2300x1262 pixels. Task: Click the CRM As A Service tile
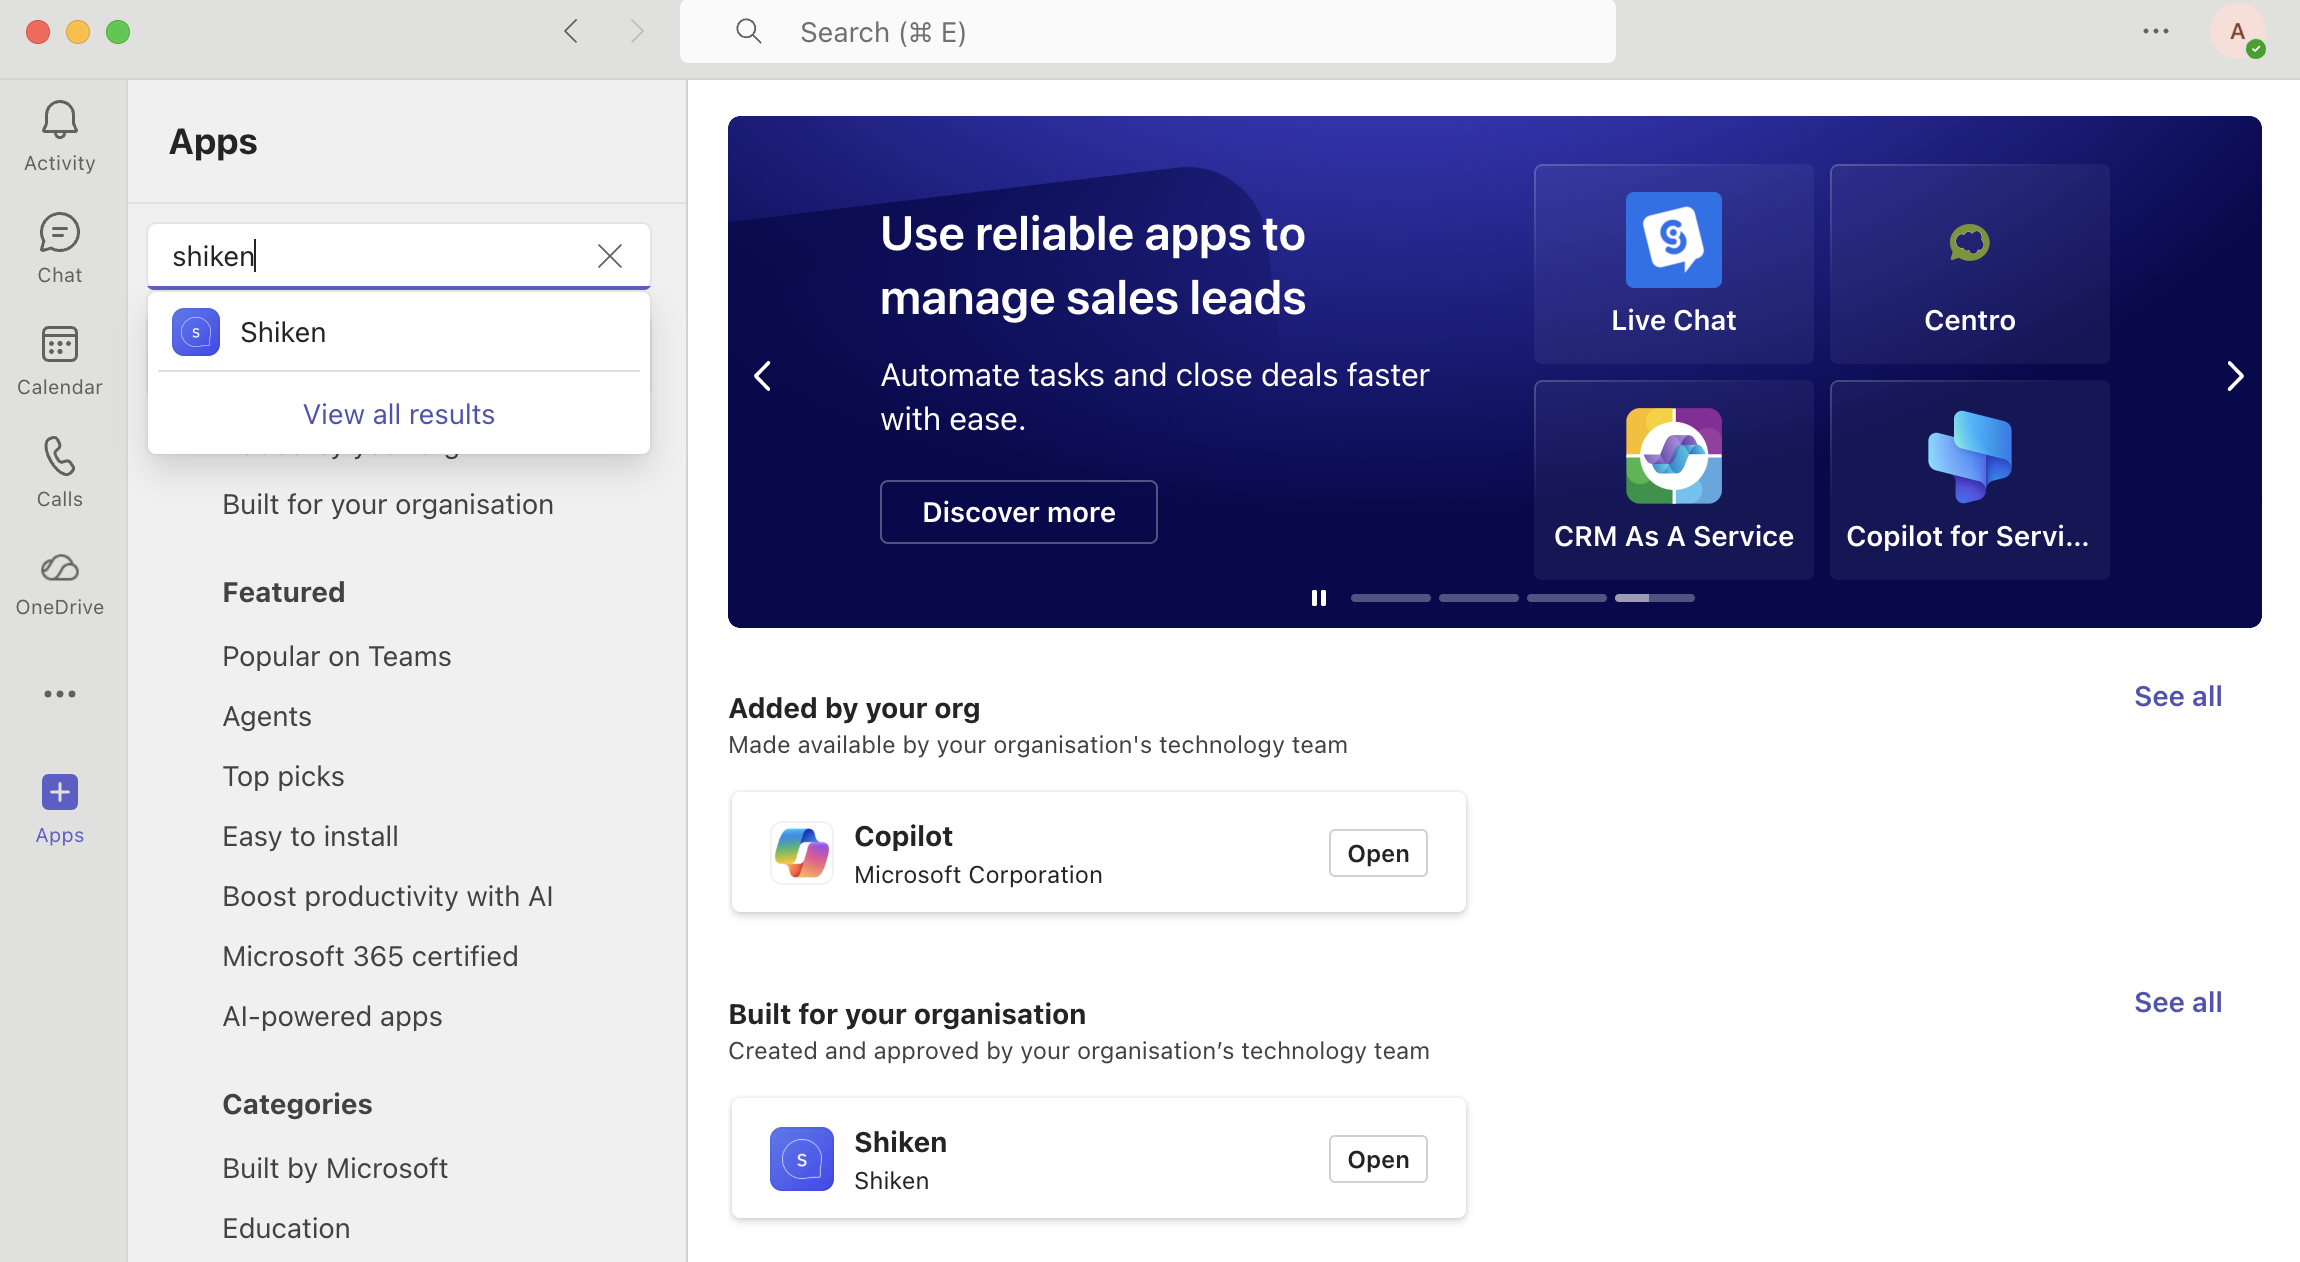tap(1673, 480)
